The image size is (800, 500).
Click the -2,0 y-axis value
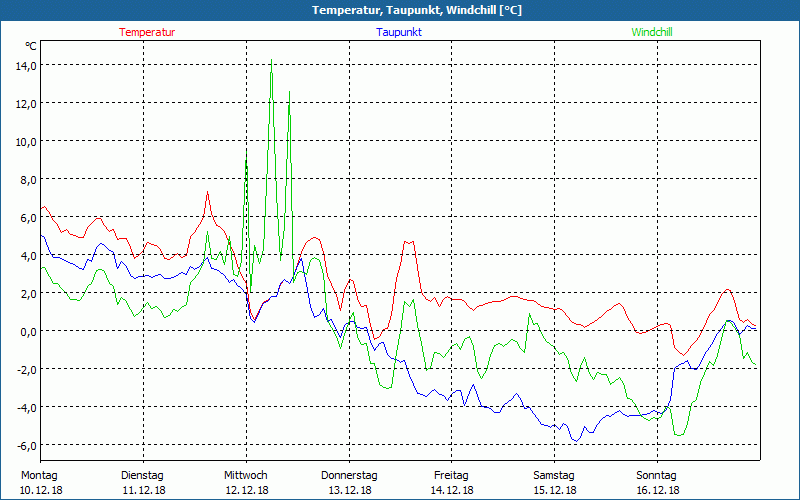26,369
